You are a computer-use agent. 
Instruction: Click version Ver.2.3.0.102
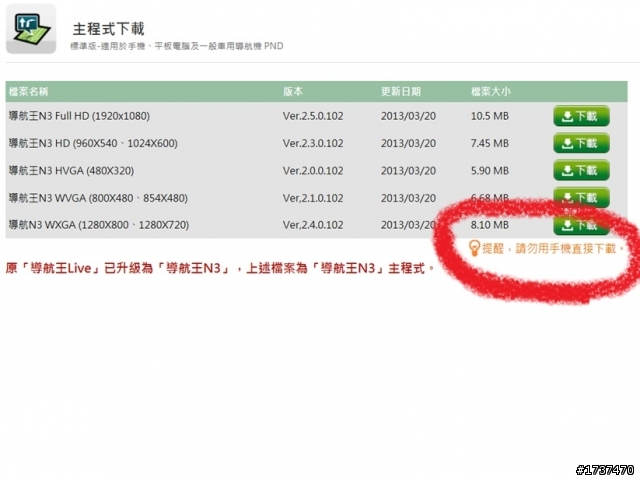click(313, 143)
